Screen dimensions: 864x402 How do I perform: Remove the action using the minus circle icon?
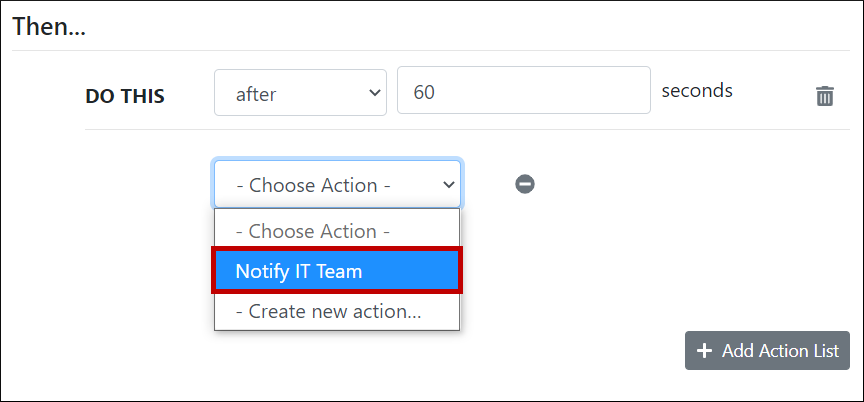pyautogui.click(x=525, y=184)
